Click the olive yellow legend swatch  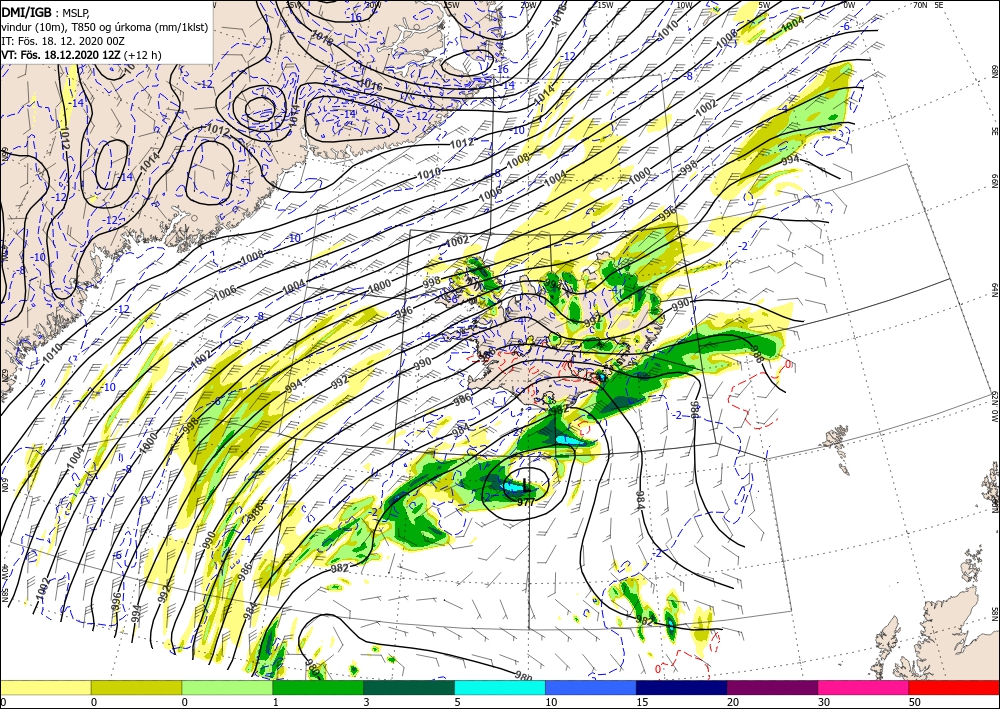pyautogui.click(x=136, y=687)
